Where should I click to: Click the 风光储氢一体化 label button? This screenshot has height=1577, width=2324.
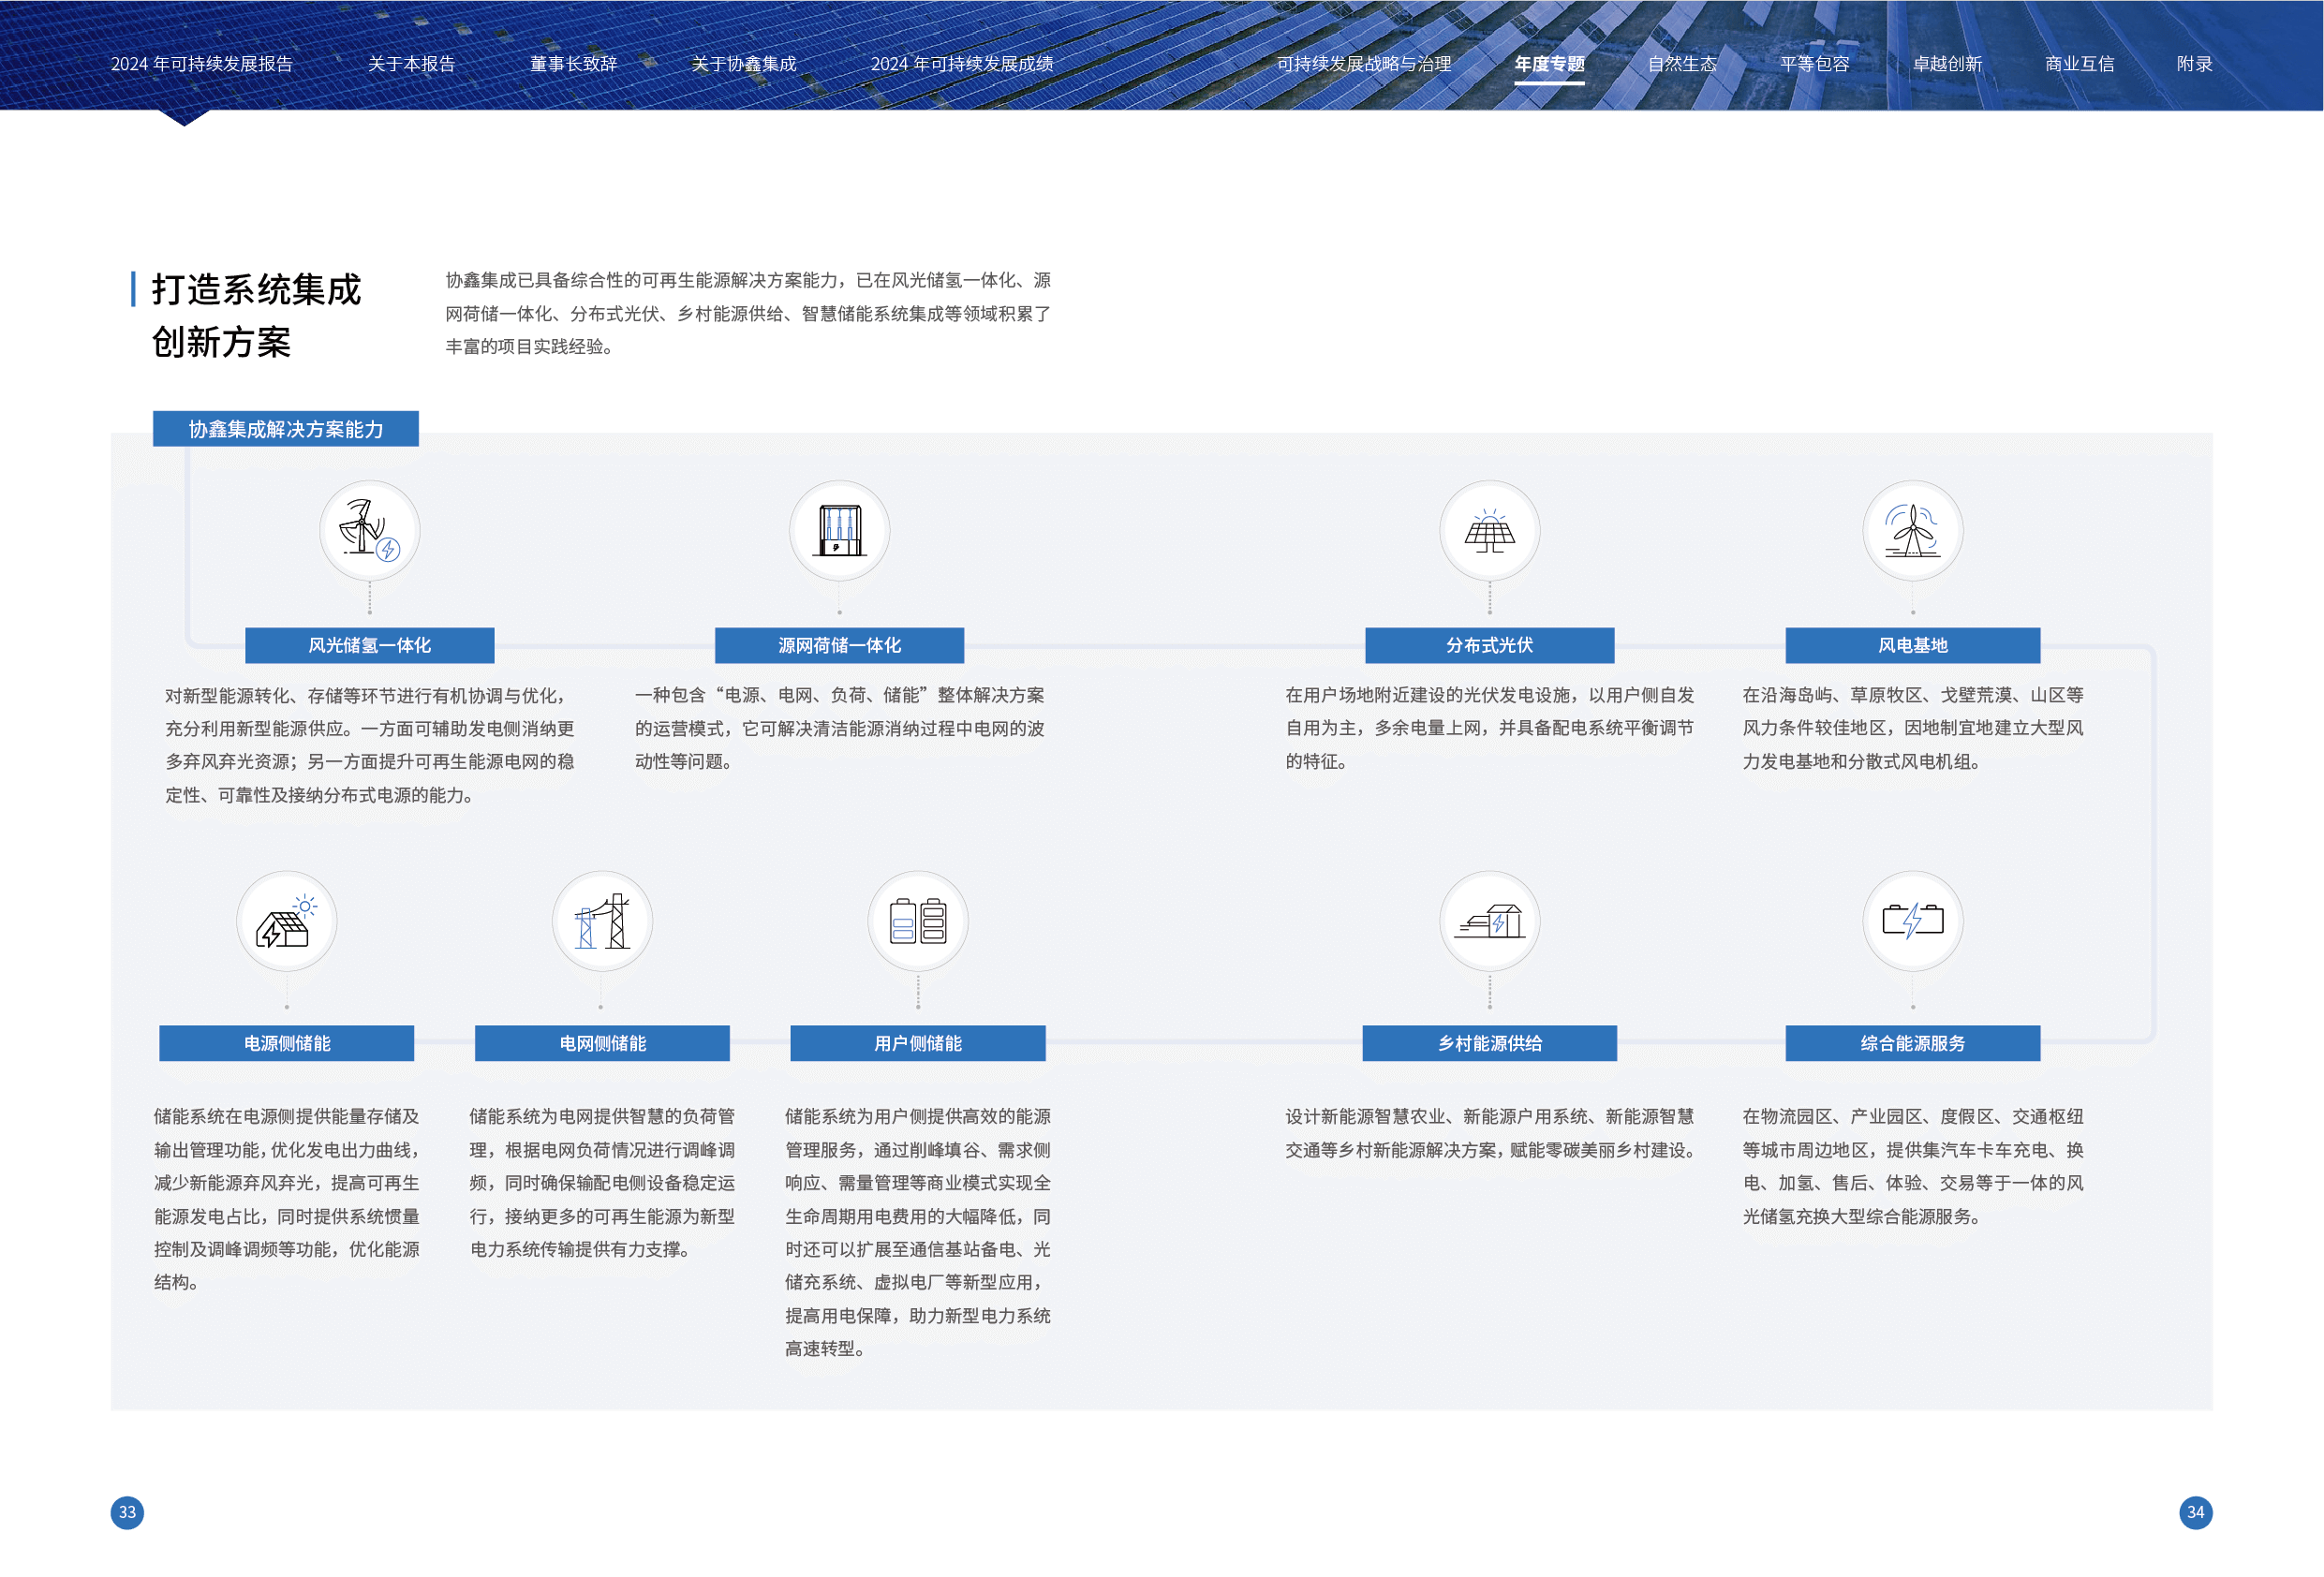(x=369, y=645)
